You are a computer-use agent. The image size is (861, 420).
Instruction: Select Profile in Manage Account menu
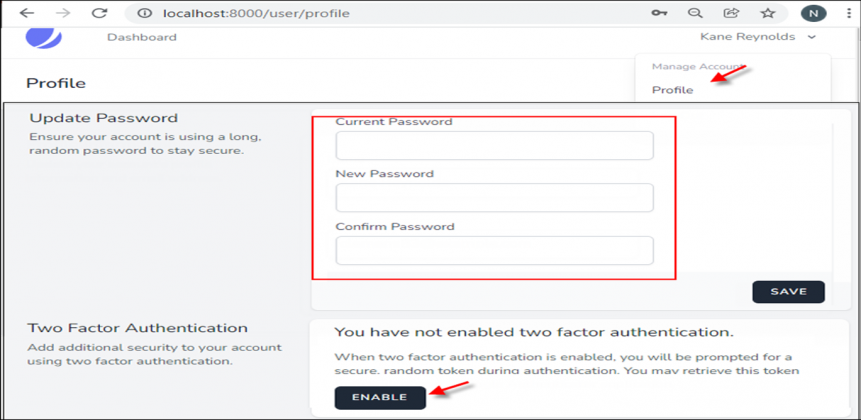672,90
